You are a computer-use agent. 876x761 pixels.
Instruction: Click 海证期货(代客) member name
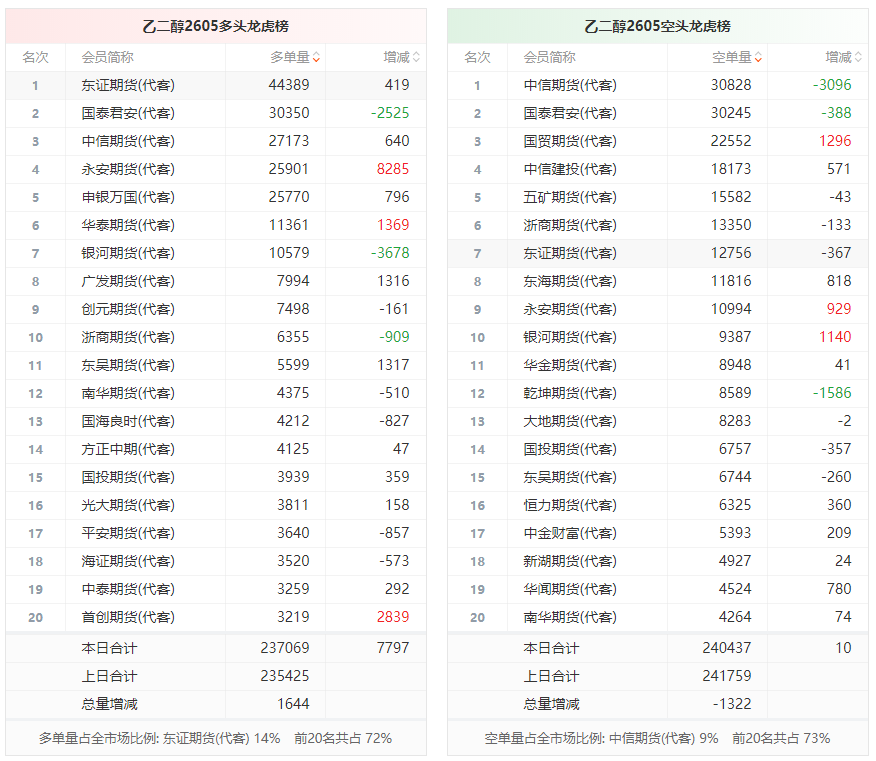pos(128,561)
